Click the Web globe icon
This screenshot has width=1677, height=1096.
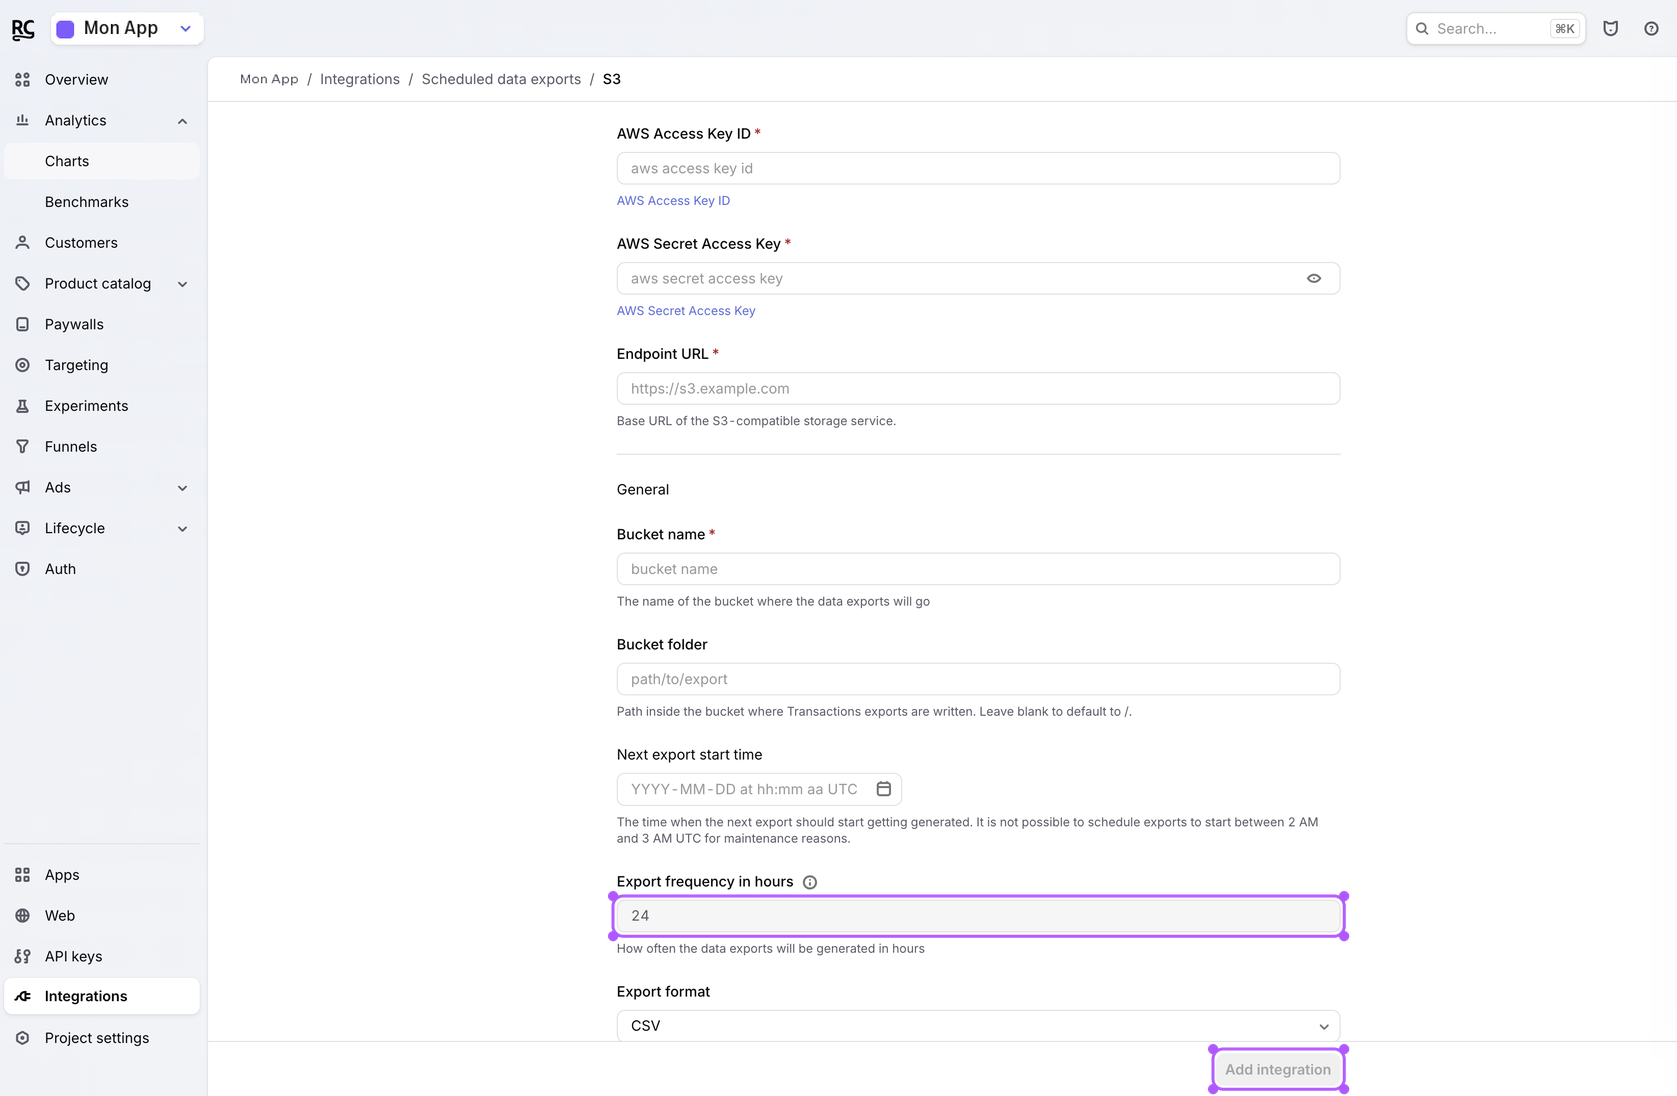[23, 916]
